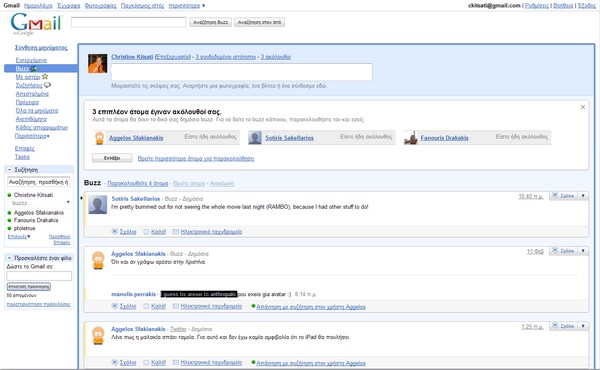The width and height of the screenshot is (600, 370).
Task: Close the new followers notification box
Action: 582,107
